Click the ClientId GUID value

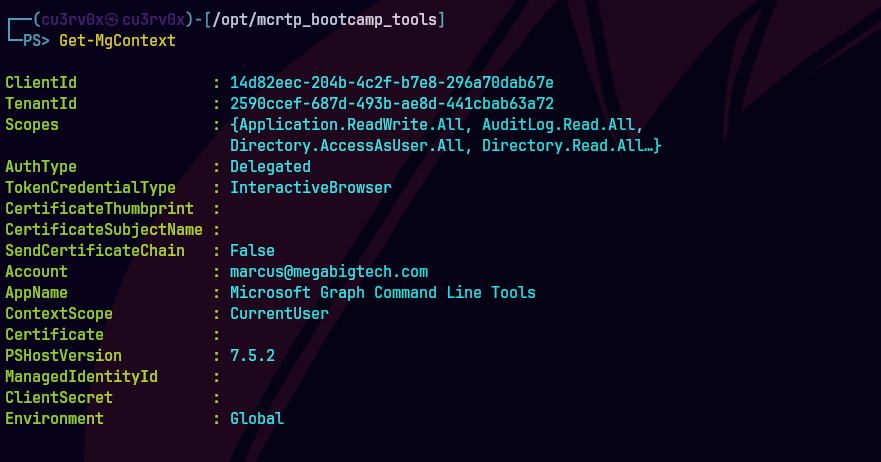[392, 82]
